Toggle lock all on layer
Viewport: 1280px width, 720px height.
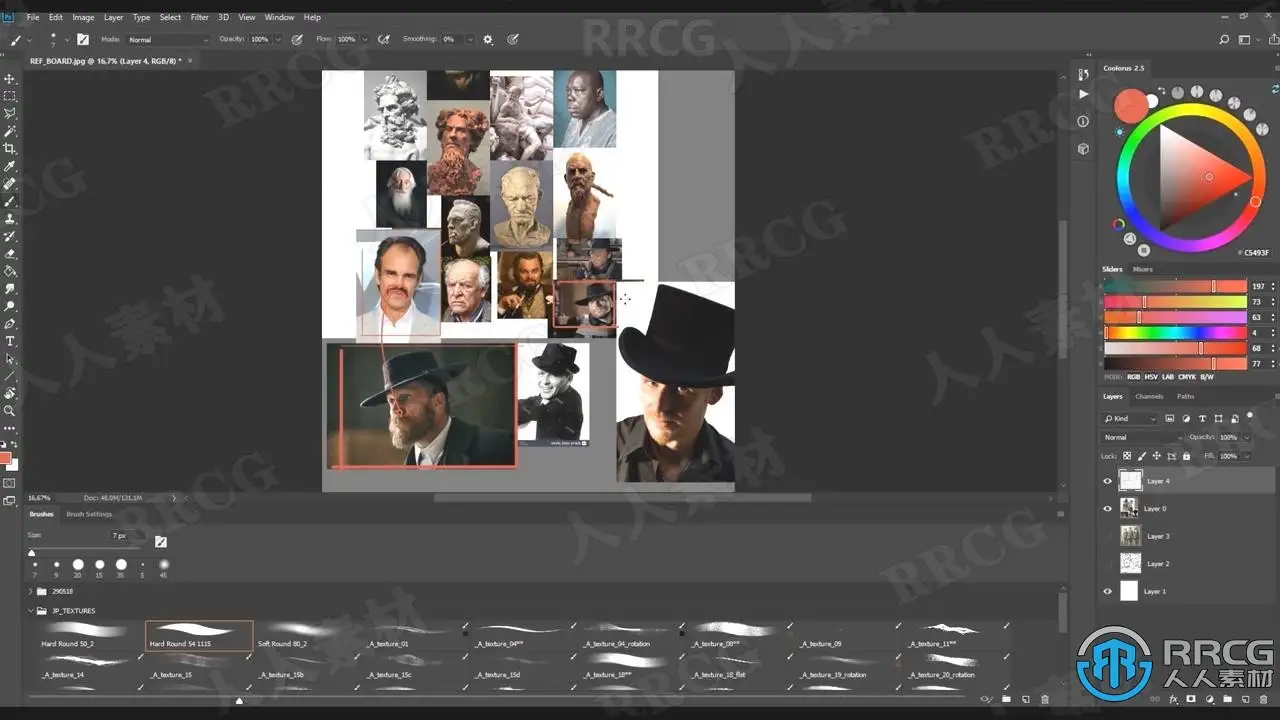pyautogui.click(x=1186, y=456)
